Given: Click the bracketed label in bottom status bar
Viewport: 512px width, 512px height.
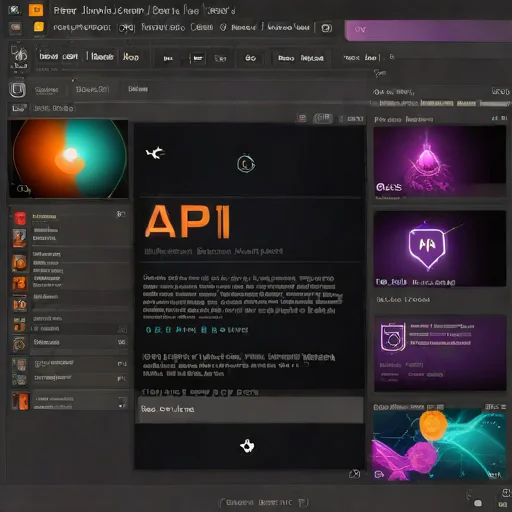Looking at the screenshot, I should coord(263,502).
